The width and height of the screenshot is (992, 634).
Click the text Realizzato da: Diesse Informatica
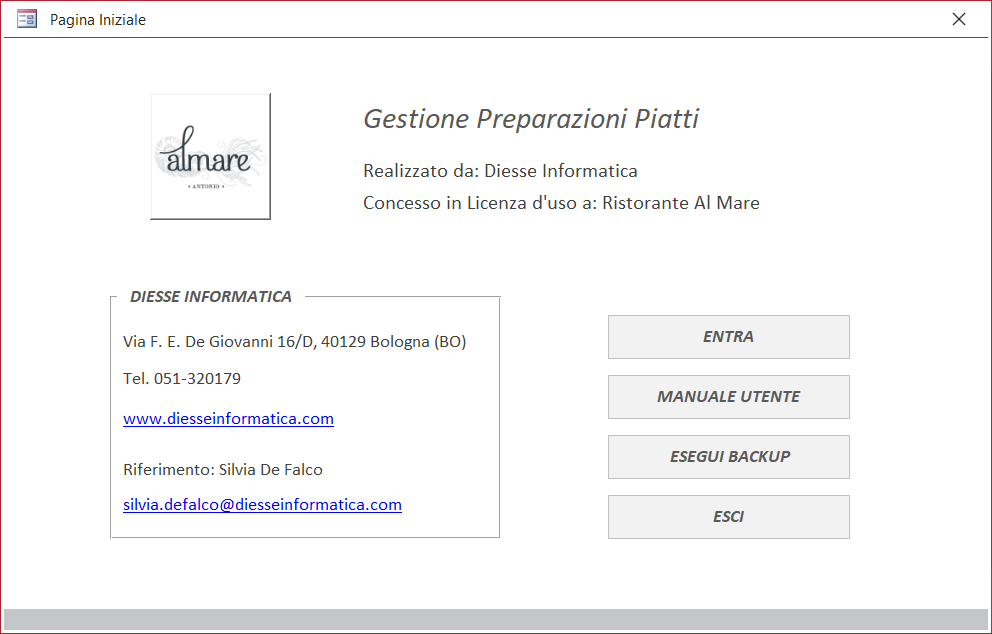500,171
